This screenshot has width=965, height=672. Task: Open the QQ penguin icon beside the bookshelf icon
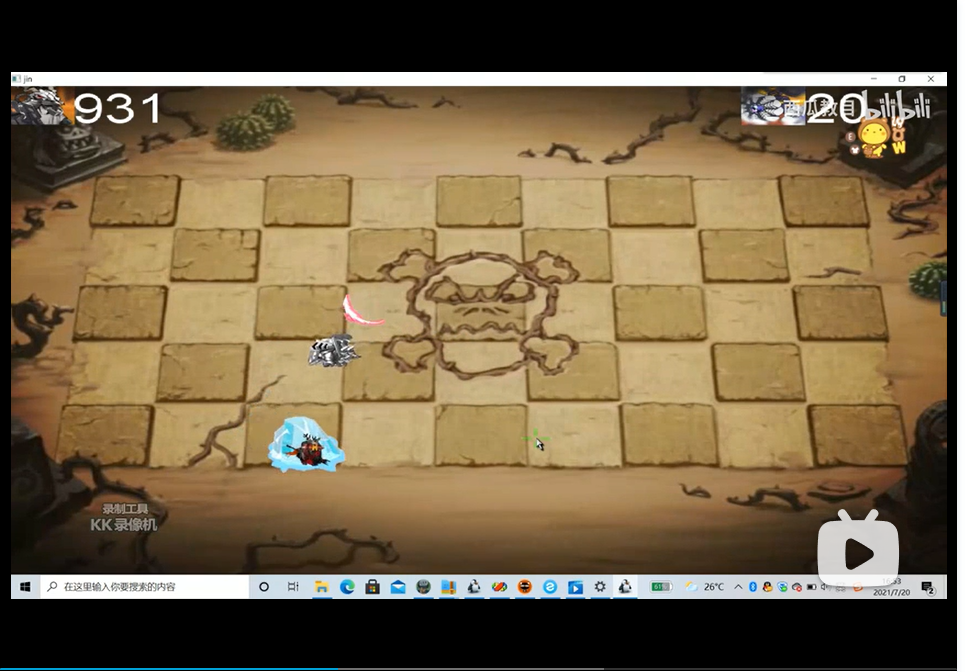474,587
